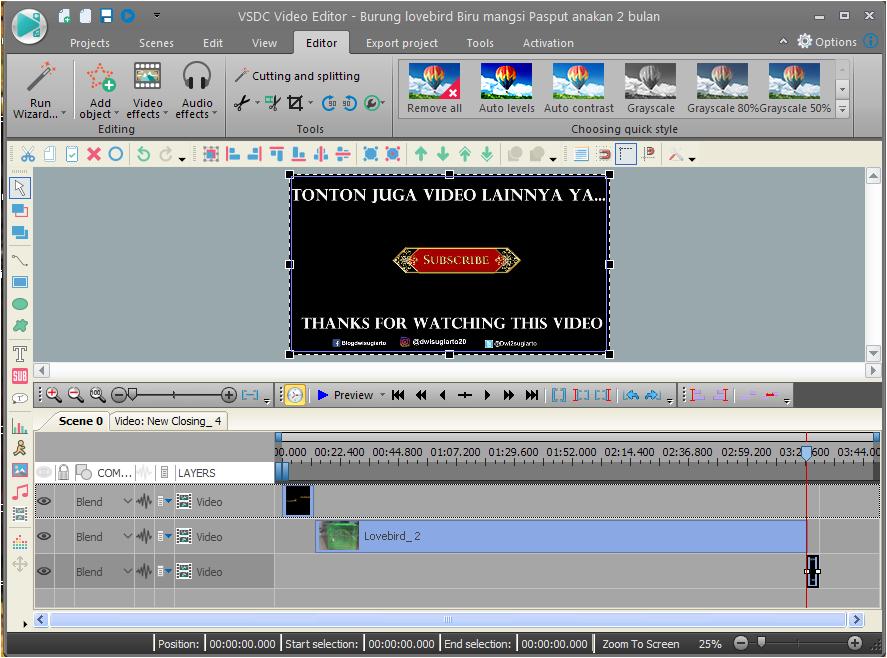
Task: Open the Export project tab
Action: 402,43
